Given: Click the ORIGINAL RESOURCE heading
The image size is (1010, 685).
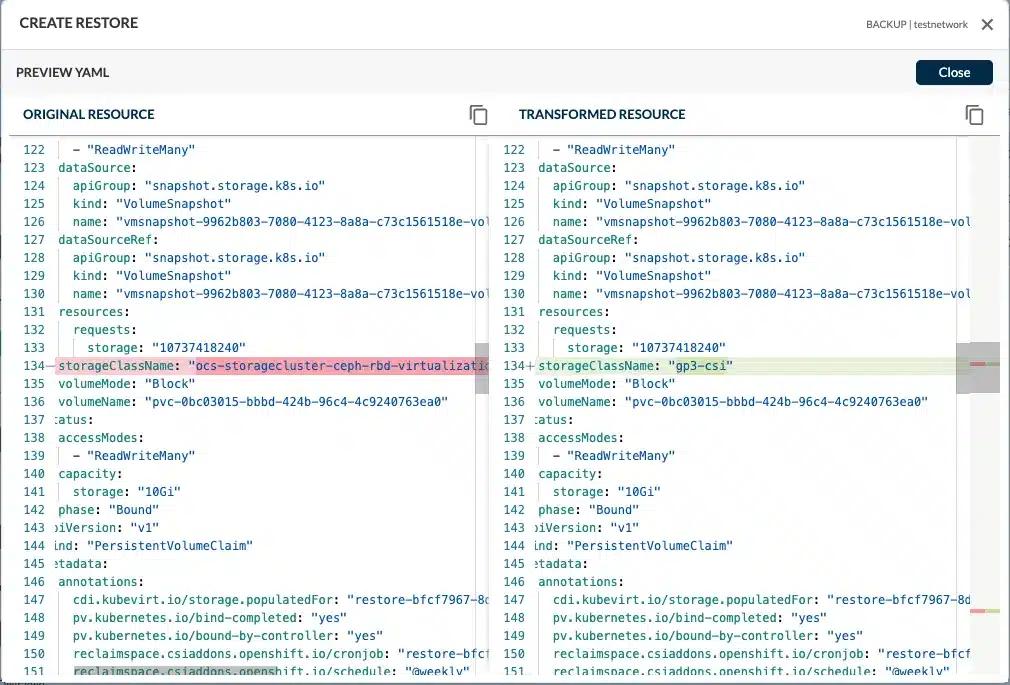Looking at the screenshot, I should pos(89,115).
